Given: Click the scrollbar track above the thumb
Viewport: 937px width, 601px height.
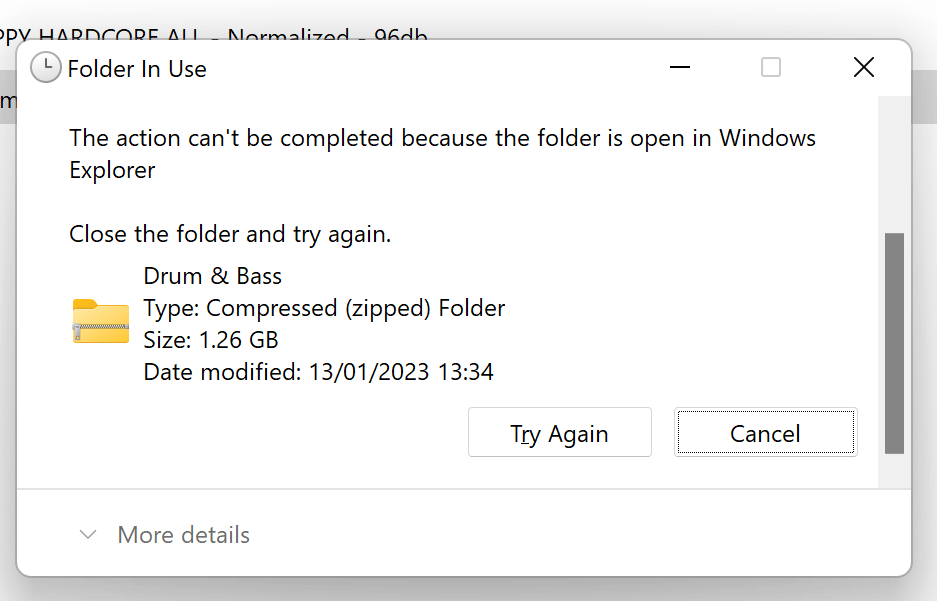Looking at the screenshot, I should [894, 164].
